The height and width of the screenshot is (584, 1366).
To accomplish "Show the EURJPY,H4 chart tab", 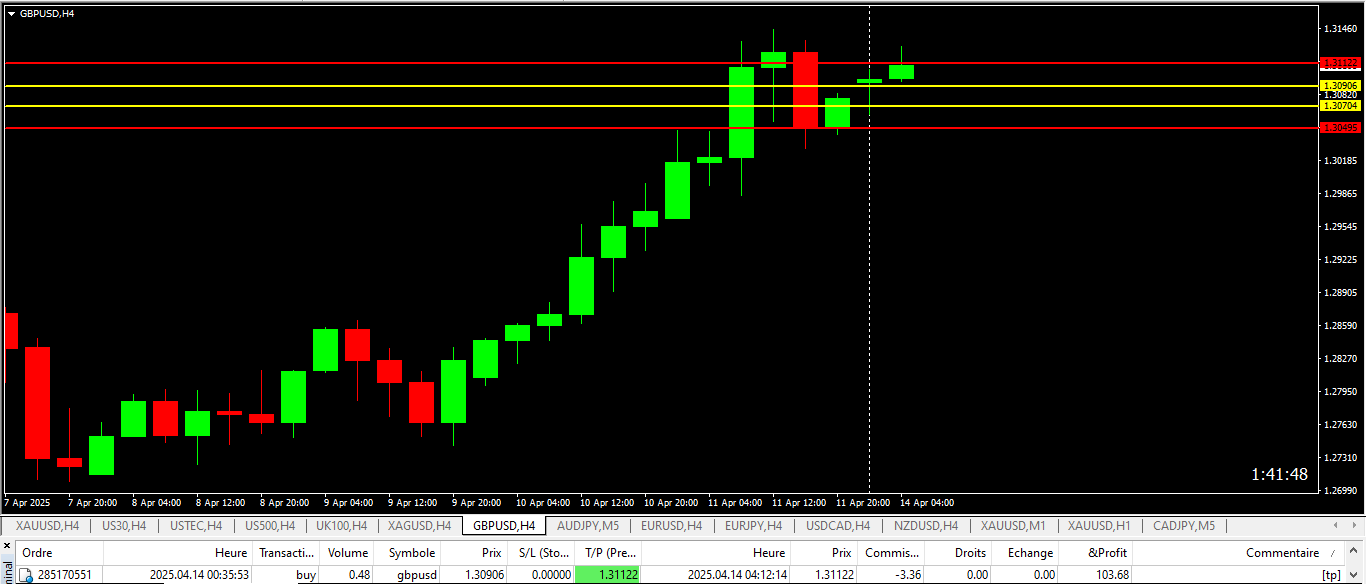I will click(x=753, y=526).
